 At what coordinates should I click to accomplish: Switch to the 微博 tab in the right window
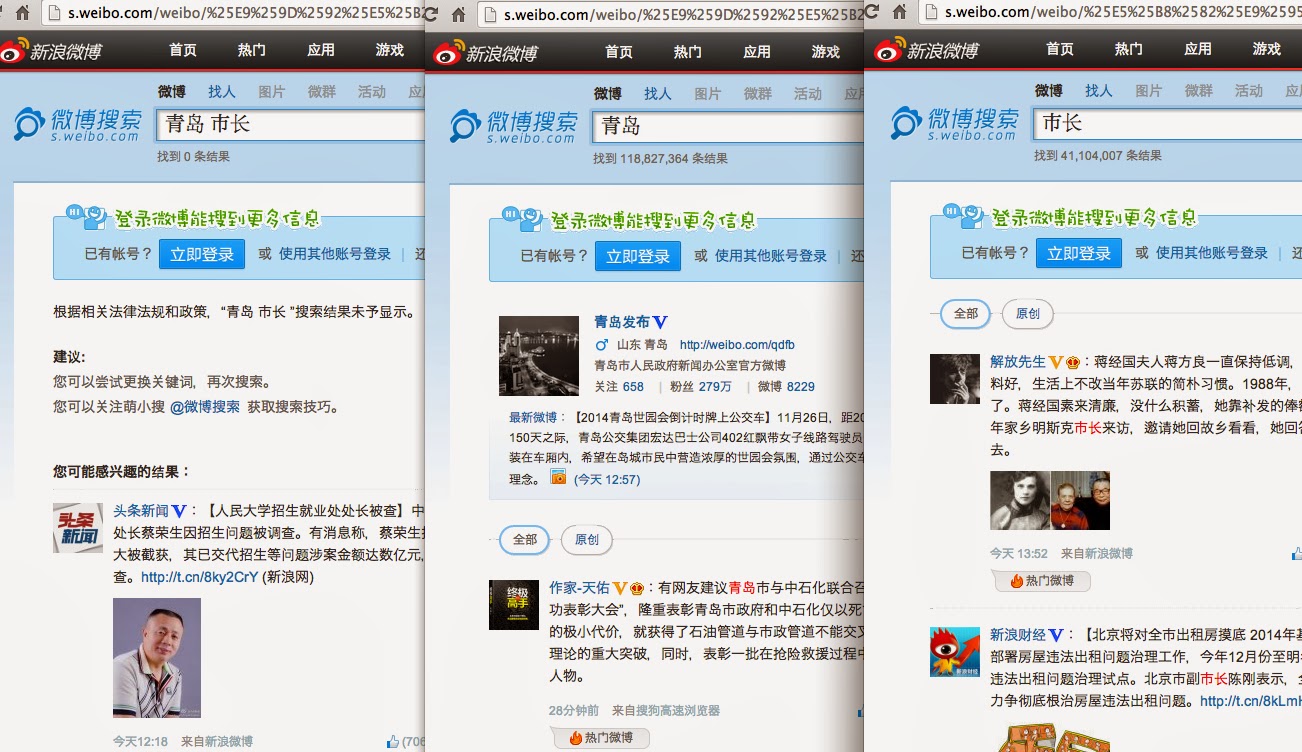pos(1049,91)
